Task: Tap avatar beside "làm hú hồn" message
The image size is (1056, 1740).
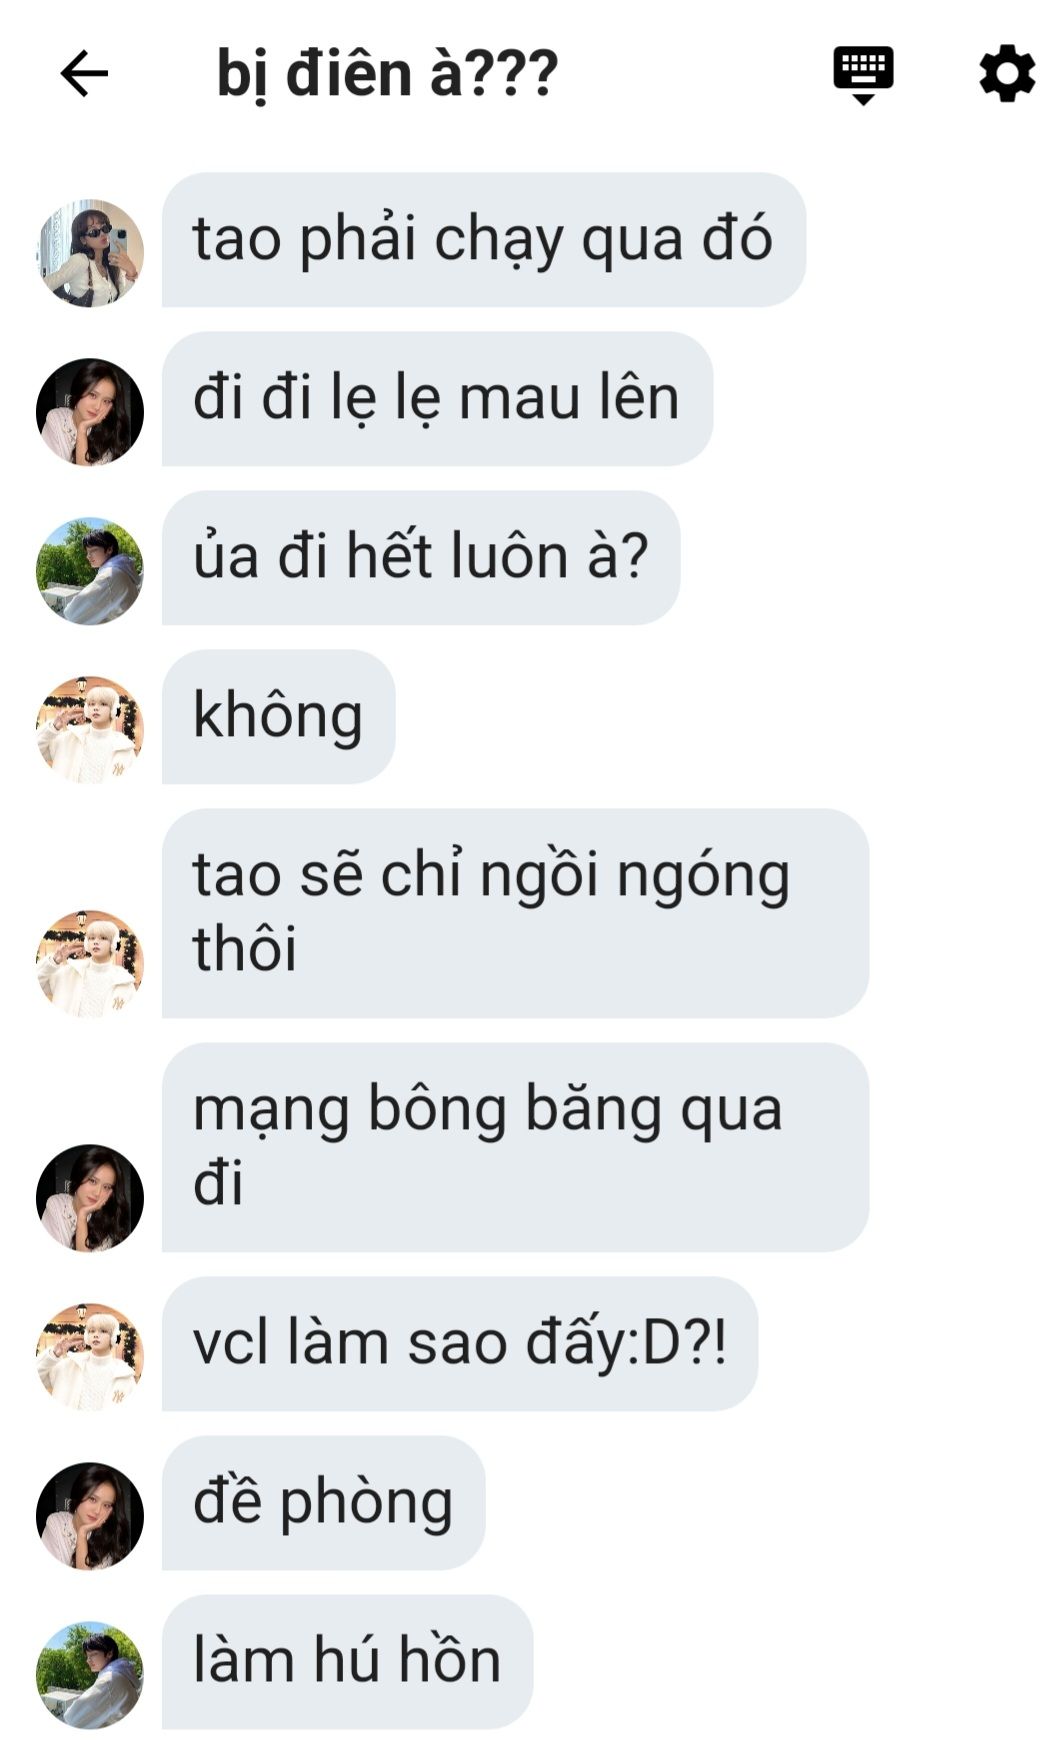Action: click(x=90, y=1675)
